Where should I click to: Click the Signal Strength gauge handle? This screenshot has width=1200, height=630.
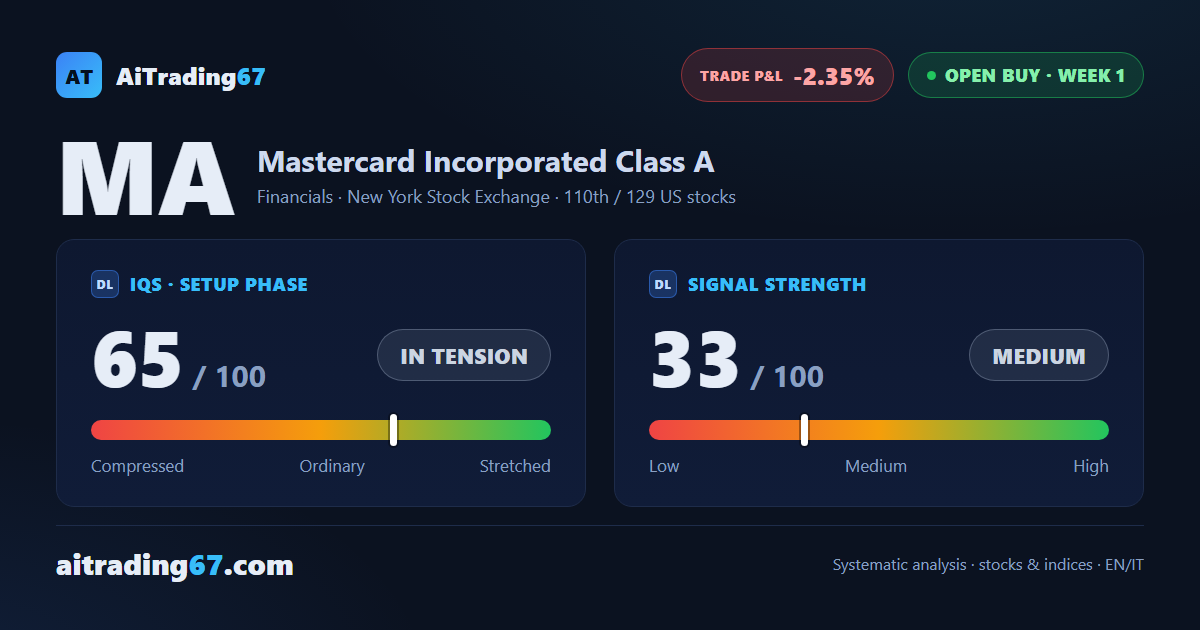tap(804, 430)
